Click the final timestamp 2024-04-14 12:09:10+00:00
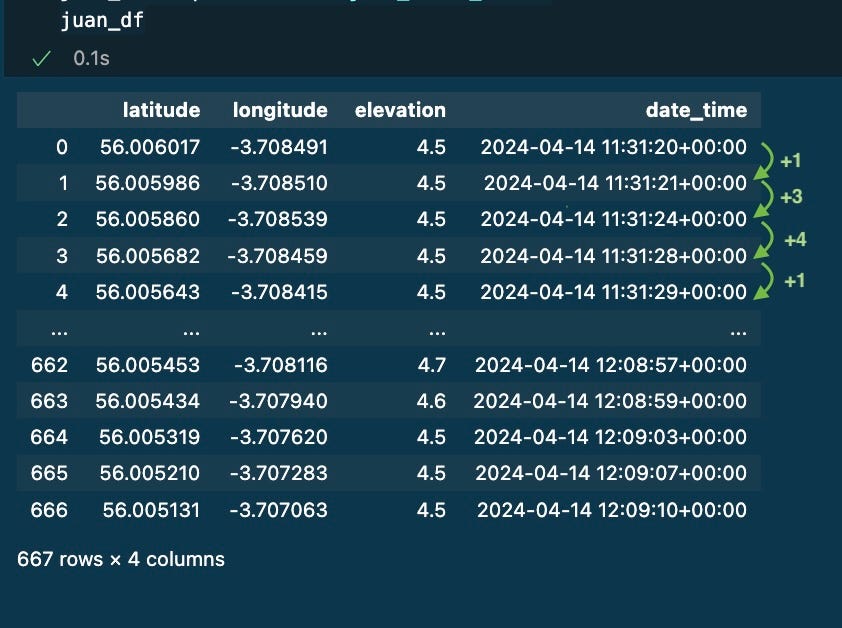The width and height of the screenshot is (842, 628). pyautogui.click(x=611, y=510)
